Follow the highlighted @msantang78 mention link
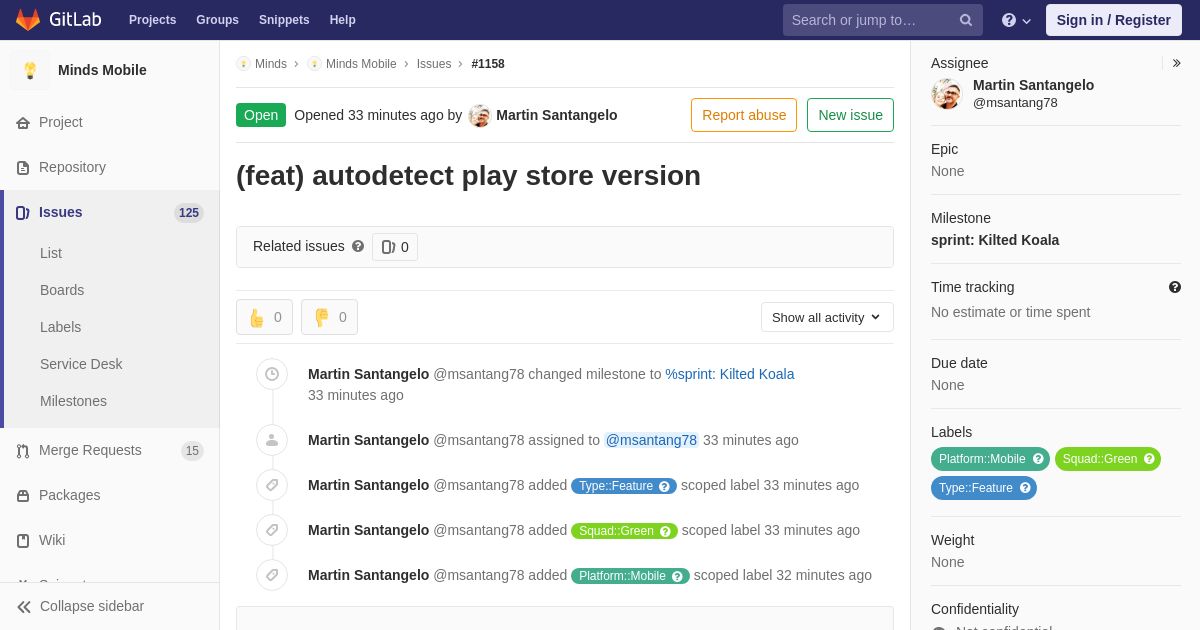 [x=652, y=440]
